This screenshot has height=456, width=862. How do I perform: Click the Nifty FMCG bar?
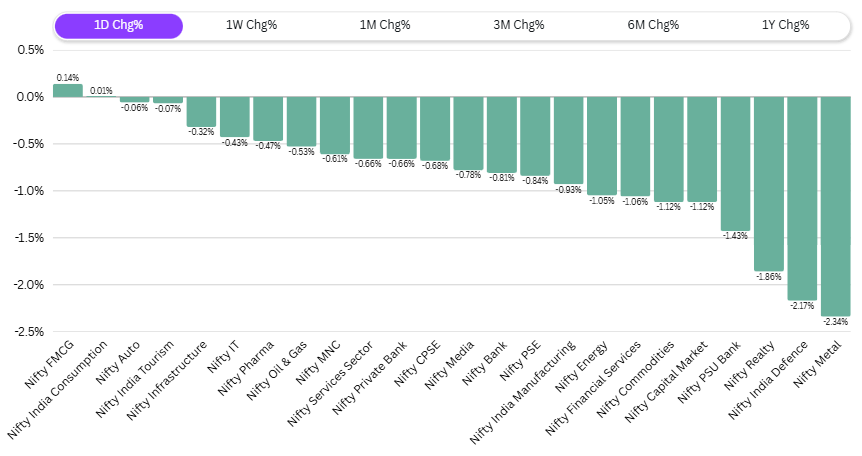tap(68, 91)
